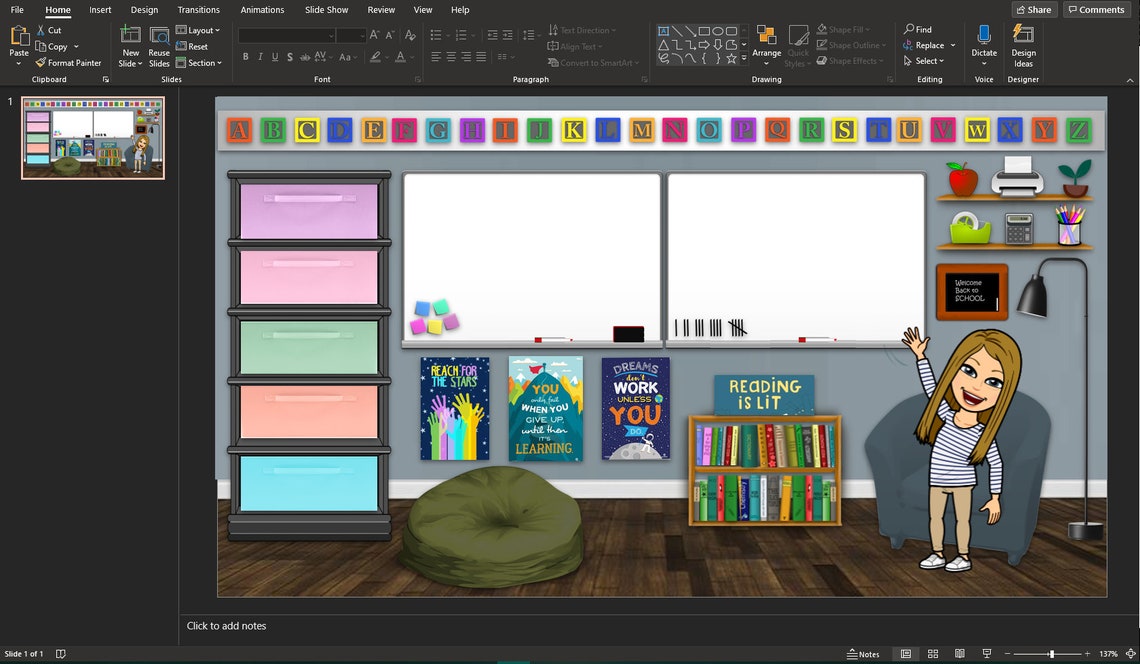1140x664 pixels.
Task: Select the Arrange tool in Drawing group
Action: (767, 45)
